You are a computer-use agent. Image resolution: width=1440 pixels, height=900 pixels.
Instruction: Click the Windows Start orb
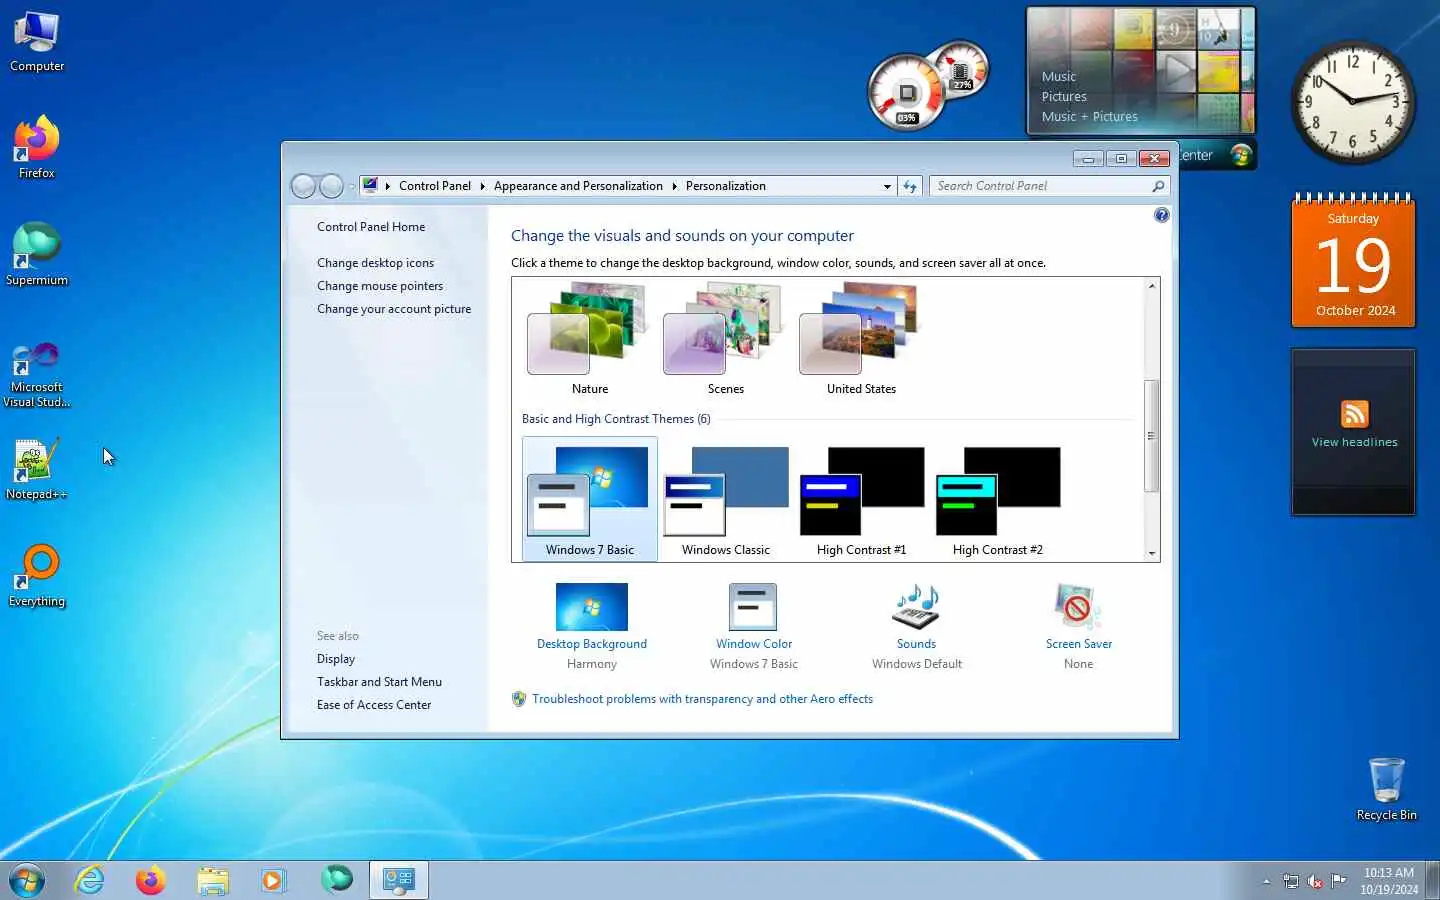click(27, 880)
